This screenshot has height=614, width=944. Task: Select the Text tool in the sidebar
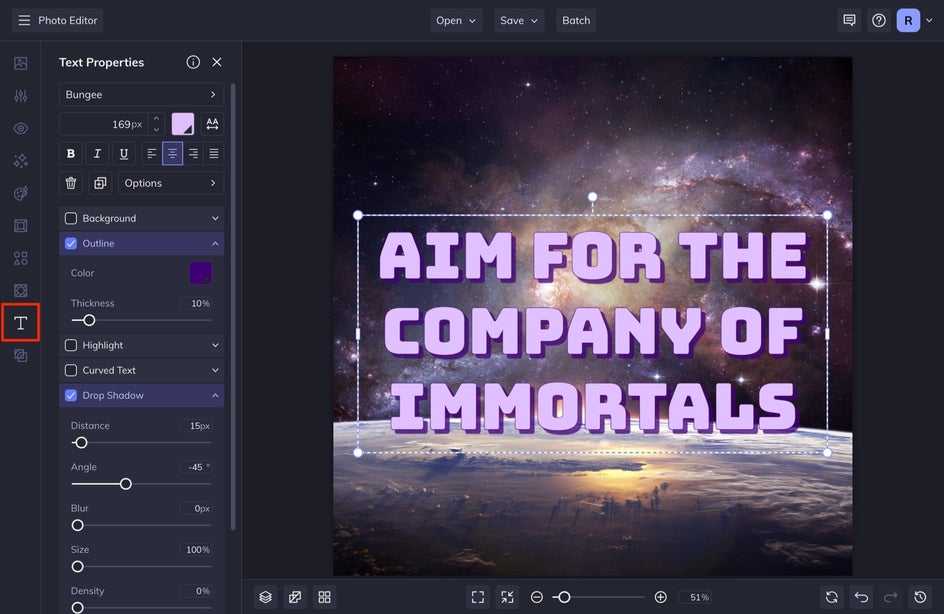pos(20,323)
